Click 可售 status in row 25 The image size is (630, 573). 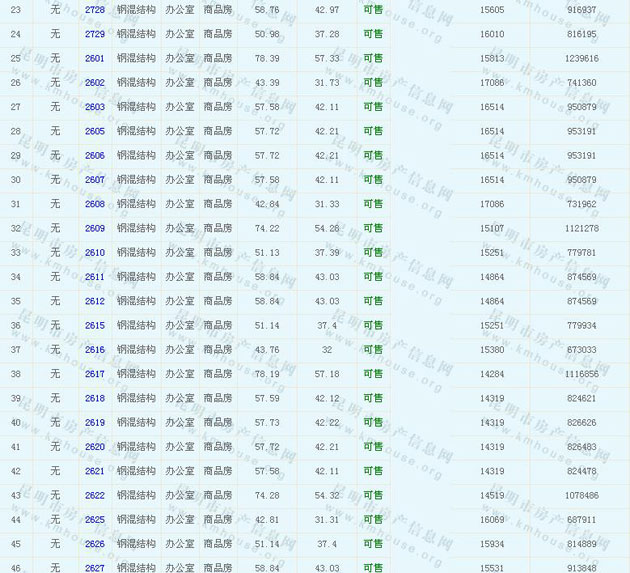[x=372, y=58]
